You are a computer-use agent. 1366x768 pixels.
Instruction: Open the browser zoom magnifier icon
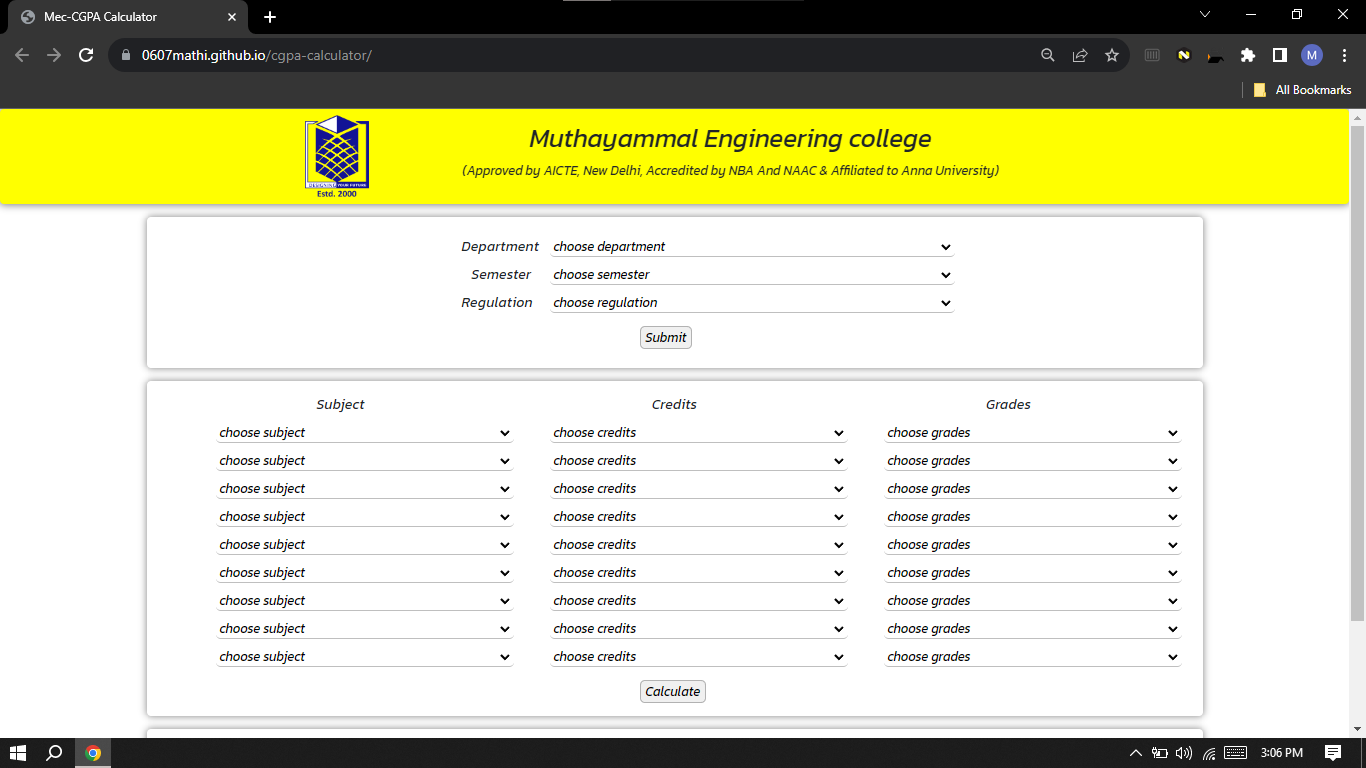coord(1048,55)
